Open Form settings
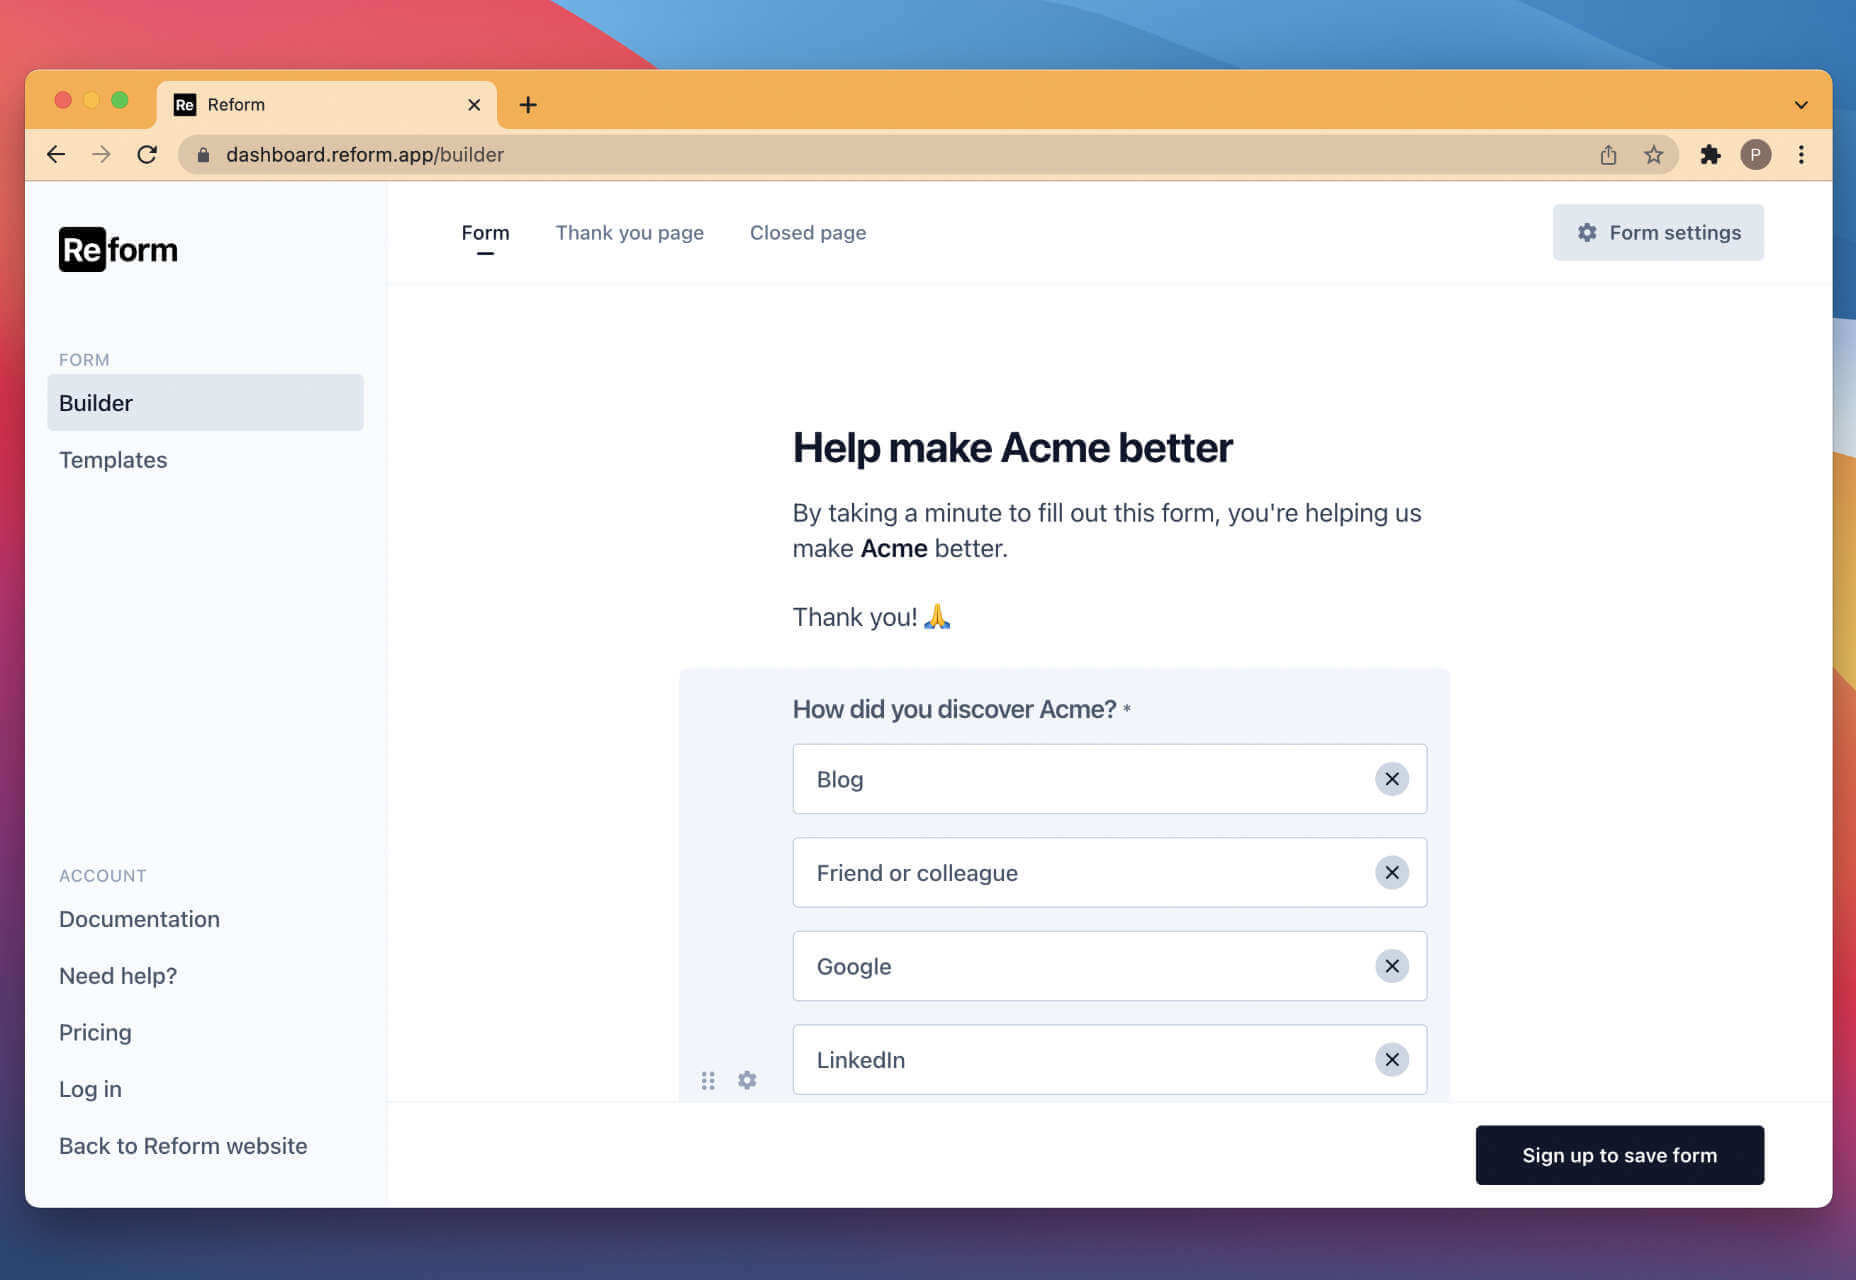 pos(1658,233)
